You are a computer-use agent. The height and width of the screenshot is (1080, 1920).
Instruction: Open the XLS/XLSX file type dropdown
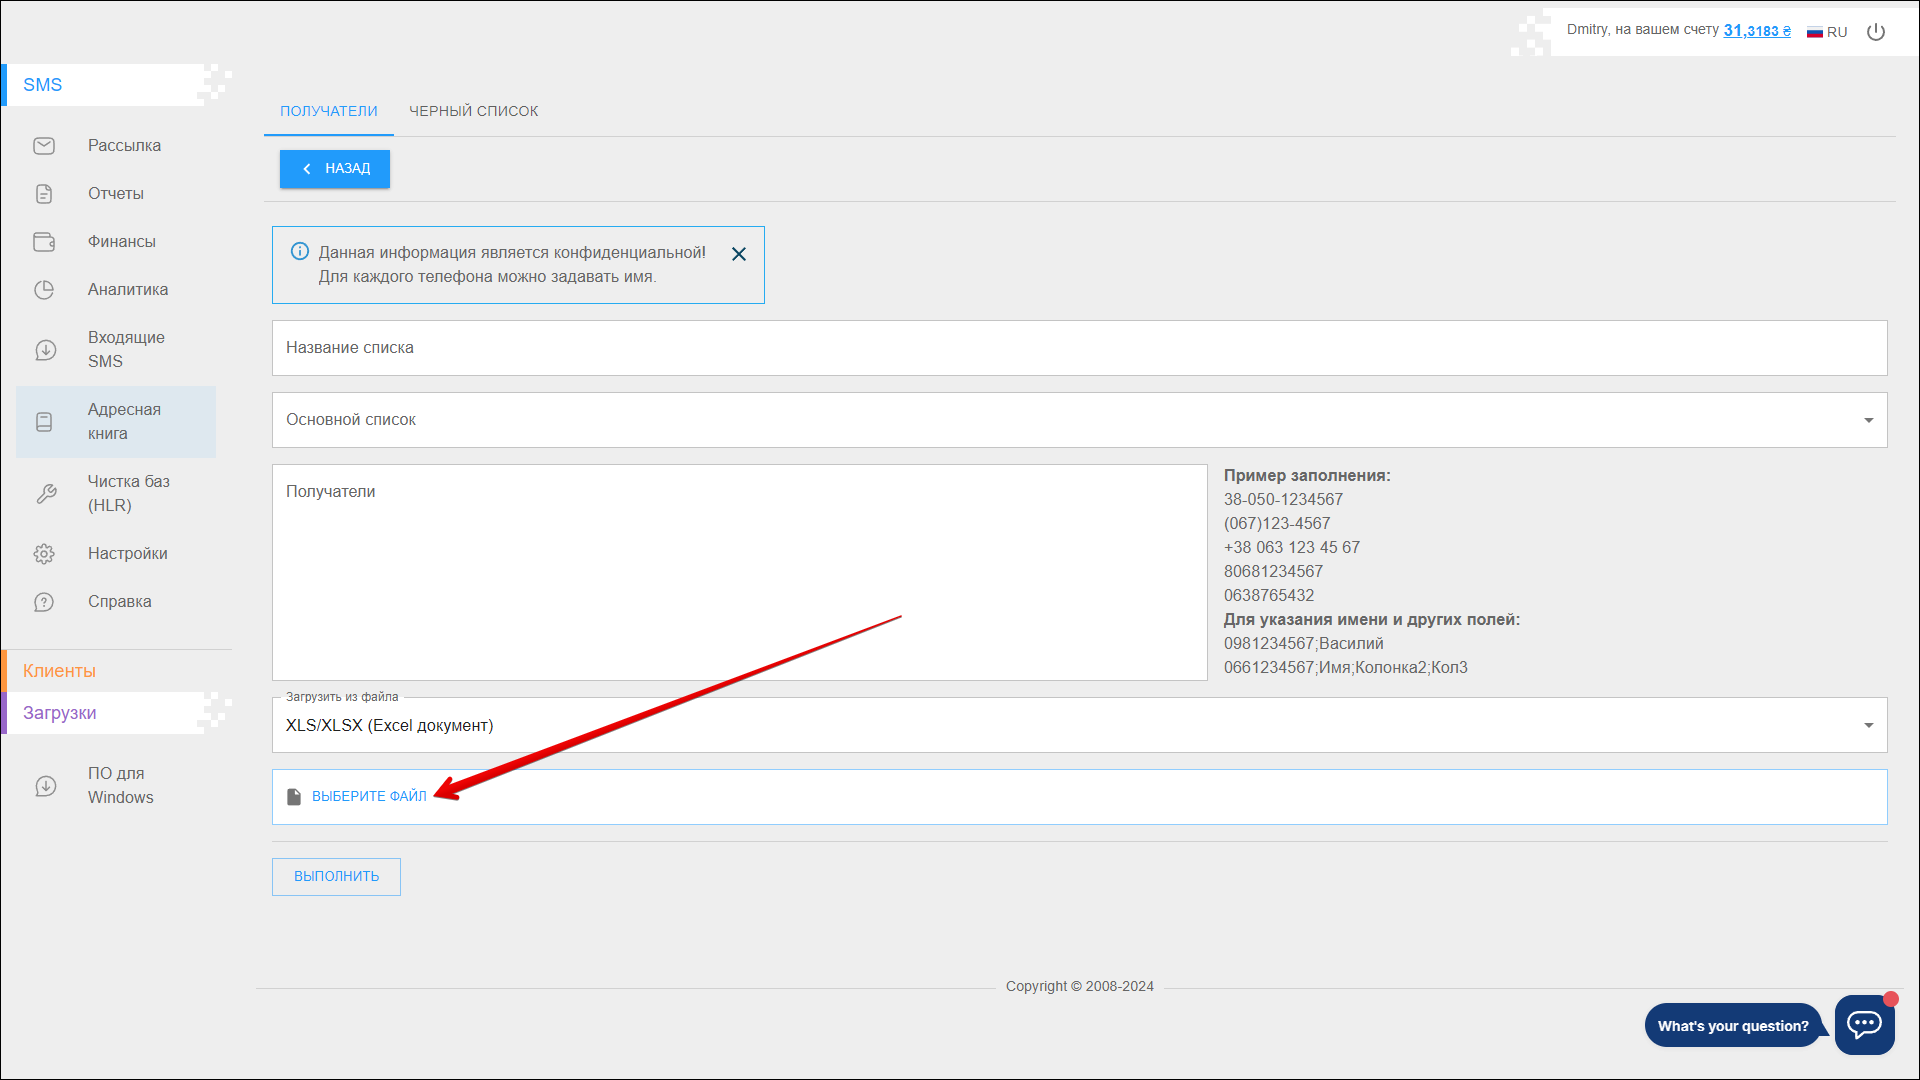[1868, 726]
